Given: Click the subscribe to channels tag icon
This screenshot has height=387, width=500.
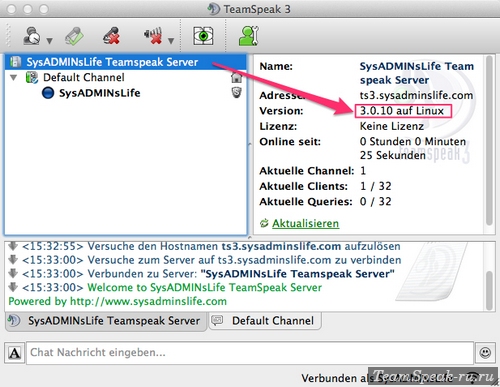Looking at the screenshot, I should pyautogui.click(x=74, y=36).
